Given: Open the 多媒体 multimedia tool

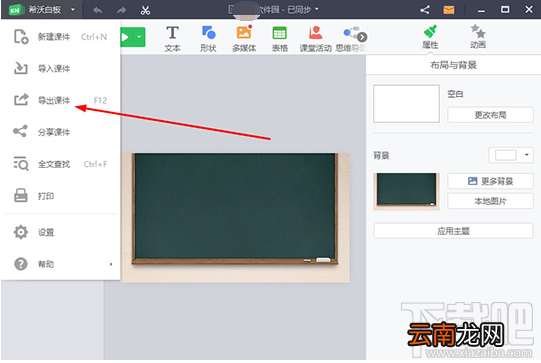Looking at the screenshot, I should 244,39.
